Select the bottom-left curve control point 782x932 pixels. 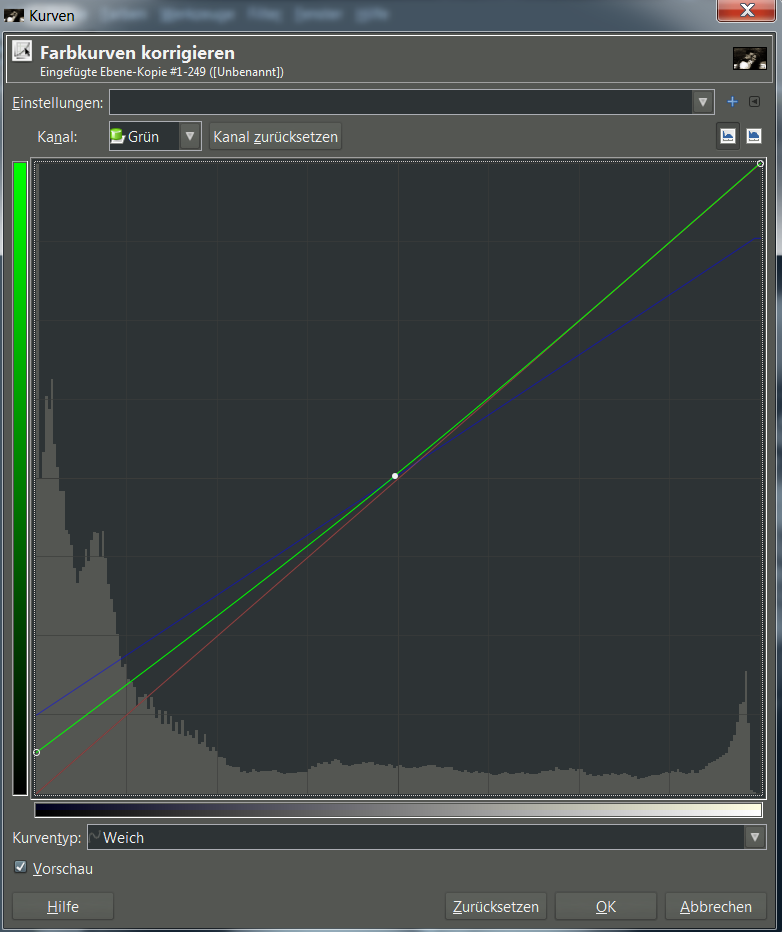[x=37, y=752]
